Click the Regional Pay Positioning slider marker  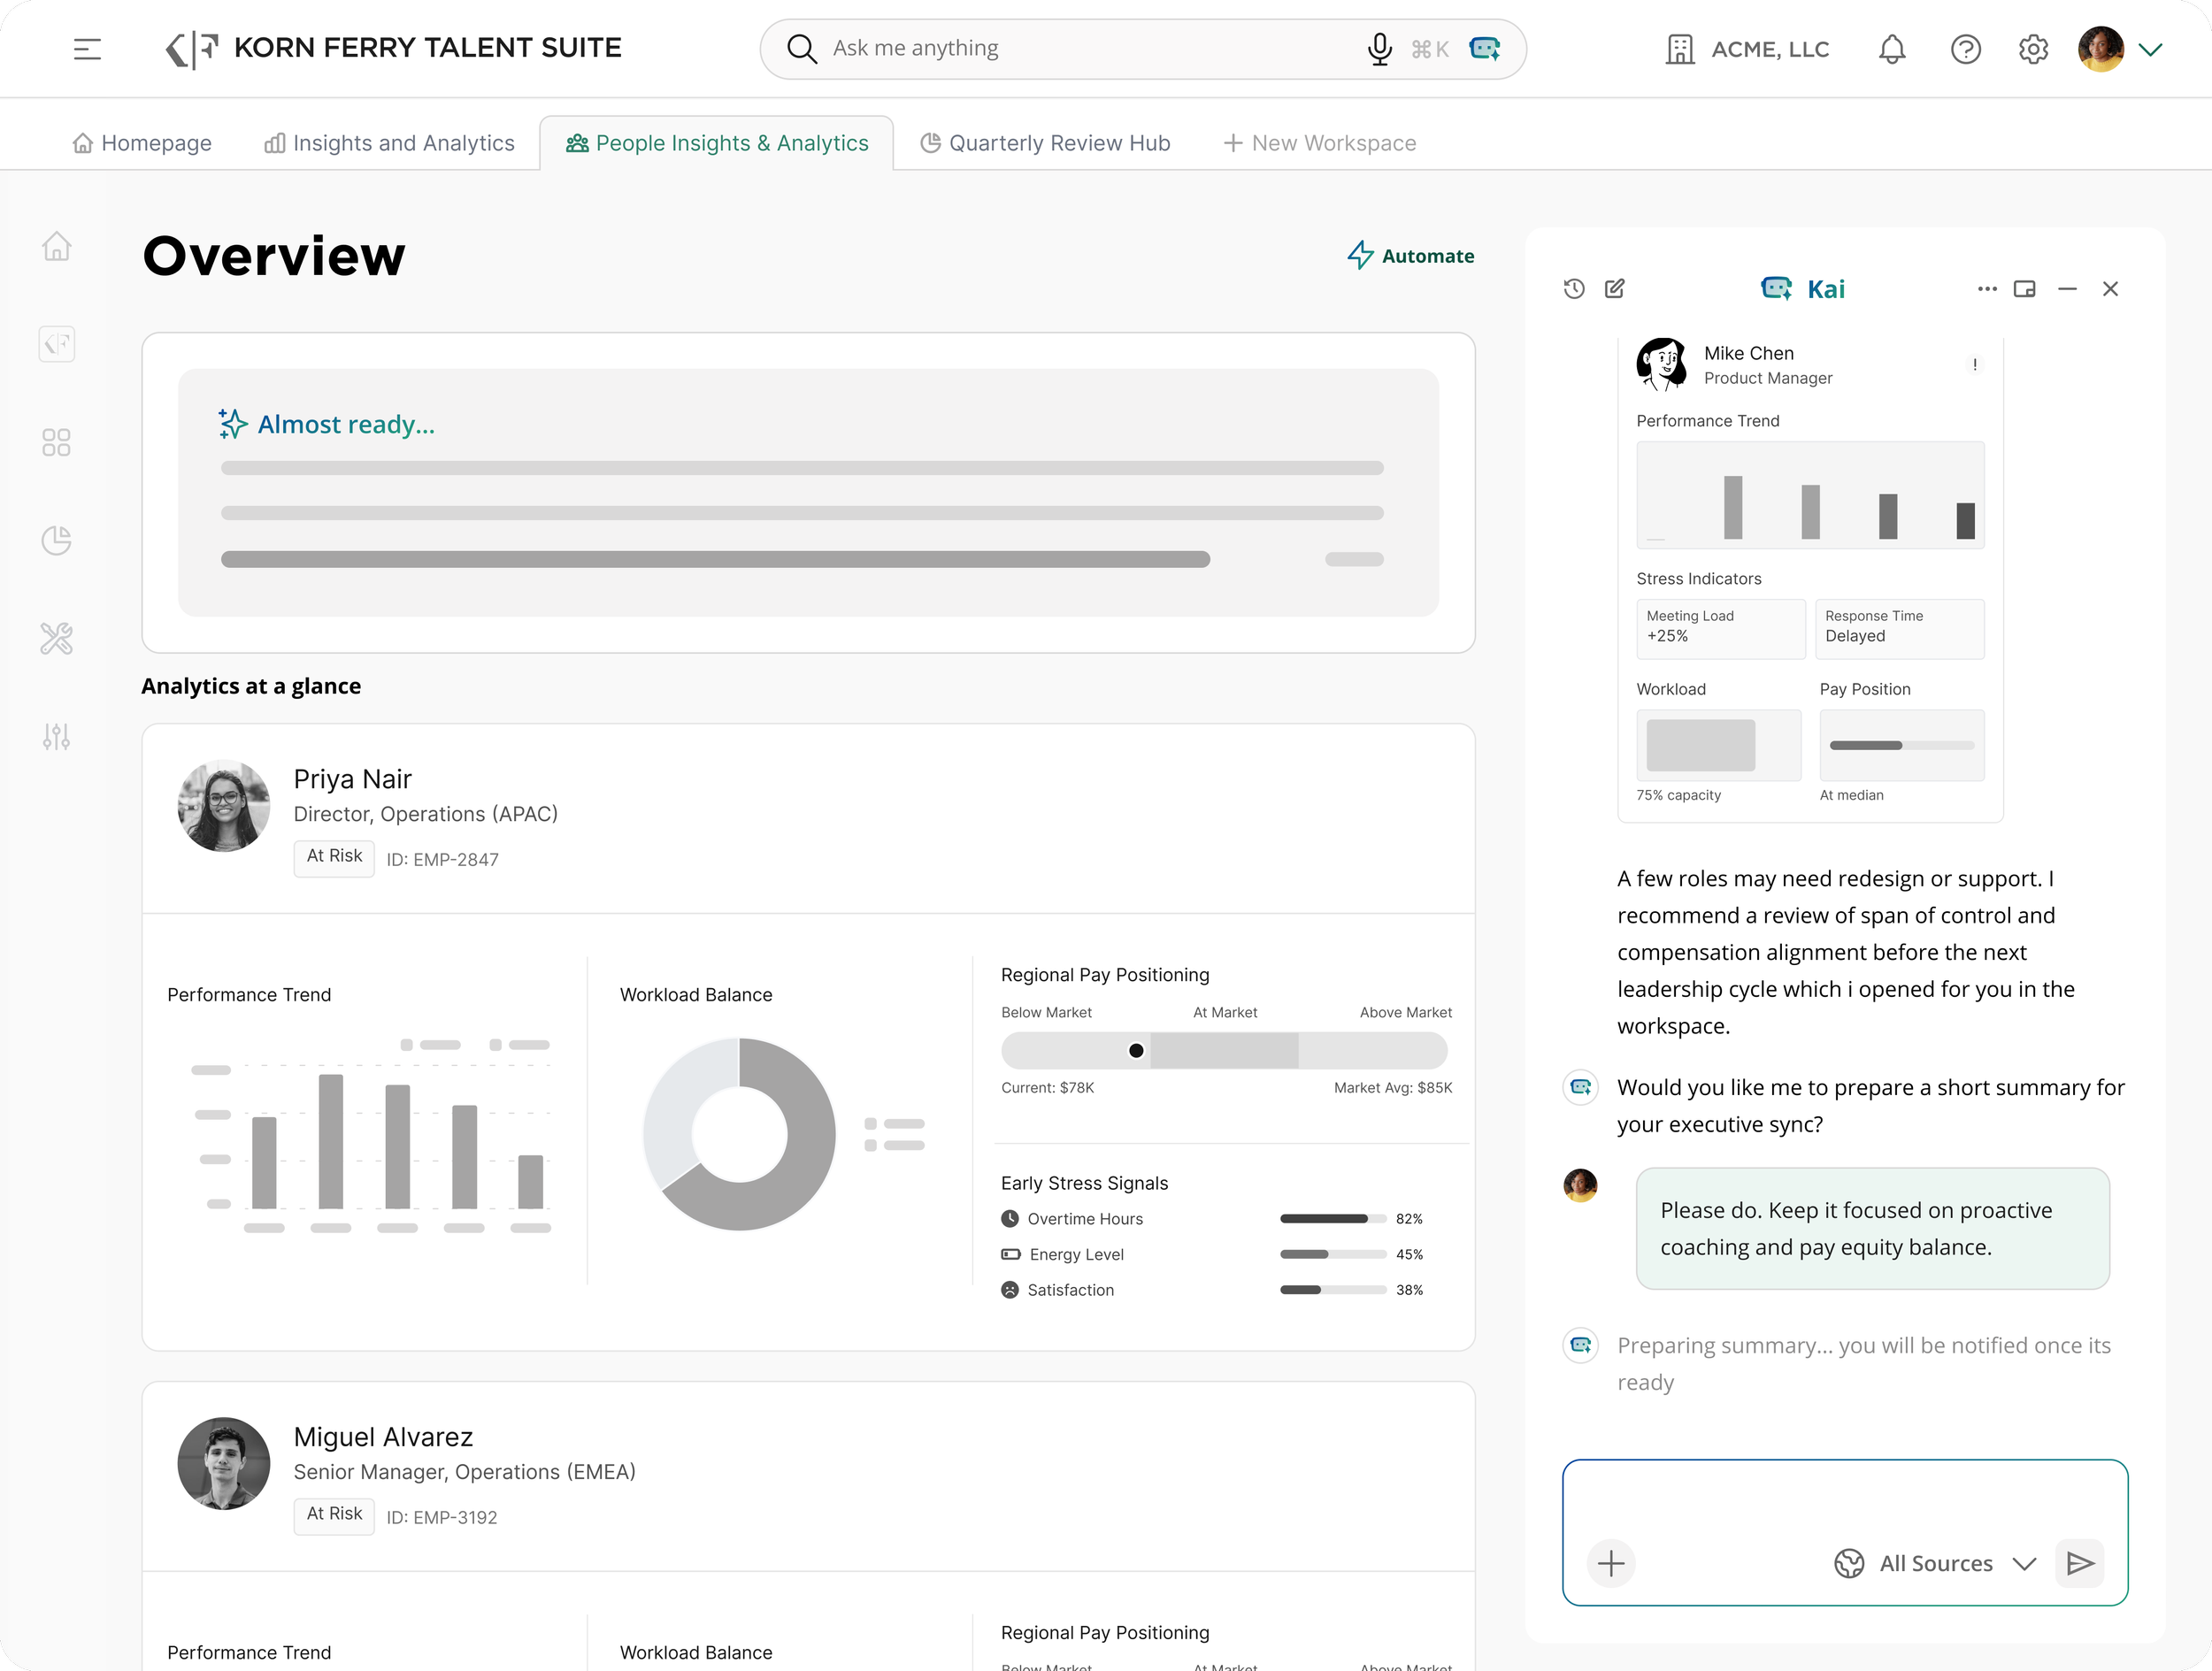coord(1136,1050)
